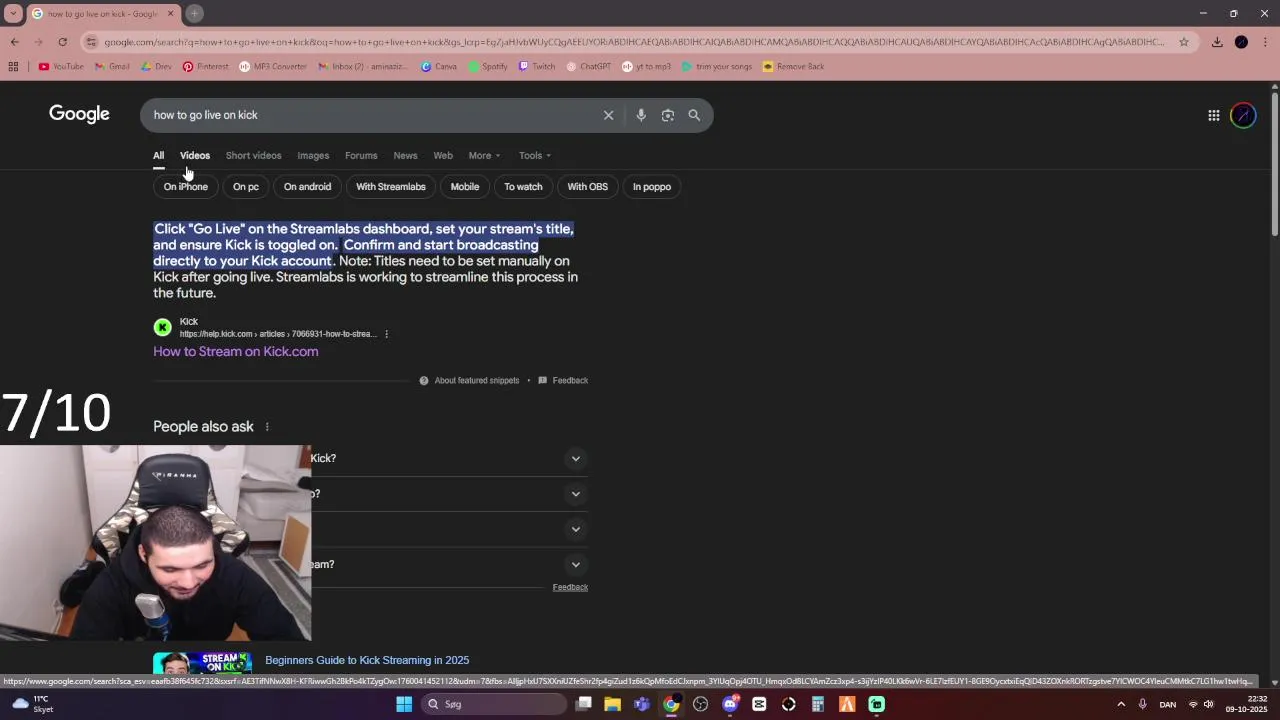Switch to the Web tab
1280x720 pixels.
(x=443, y=155)
